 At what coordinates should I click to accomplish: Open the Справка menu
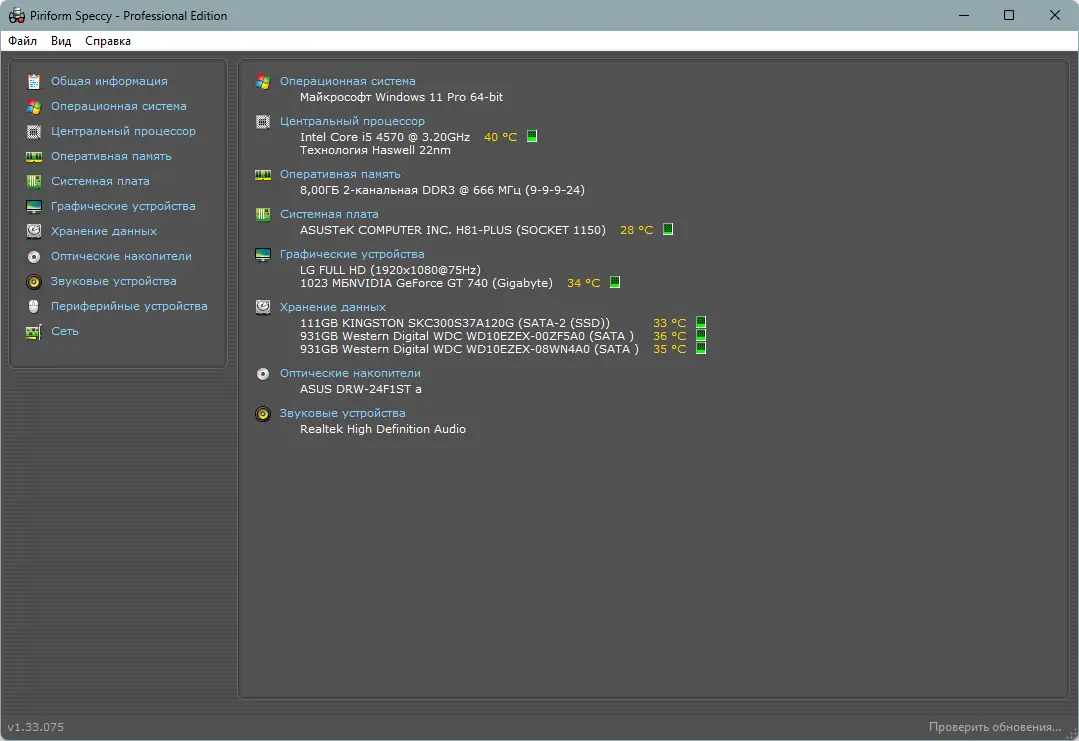(x=107, y=41)
